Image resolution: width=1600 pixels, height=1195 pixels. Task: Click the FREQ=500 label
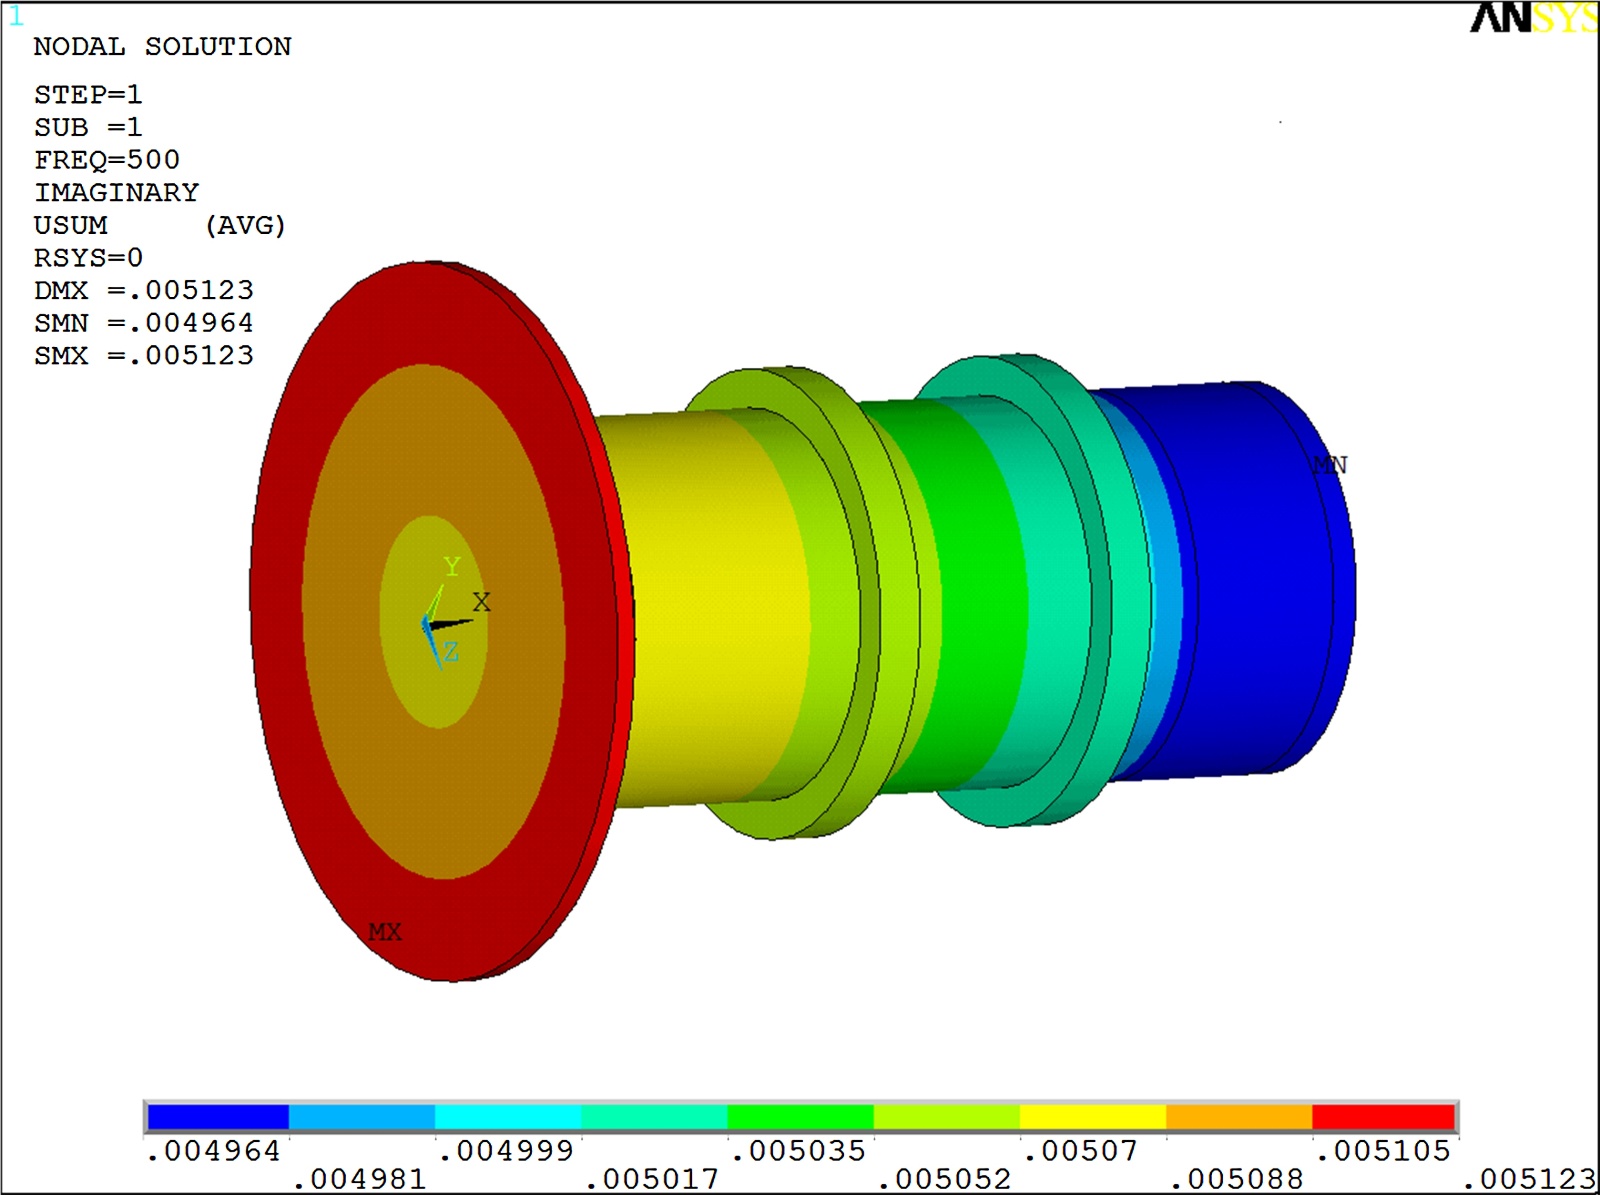[107, 160]
